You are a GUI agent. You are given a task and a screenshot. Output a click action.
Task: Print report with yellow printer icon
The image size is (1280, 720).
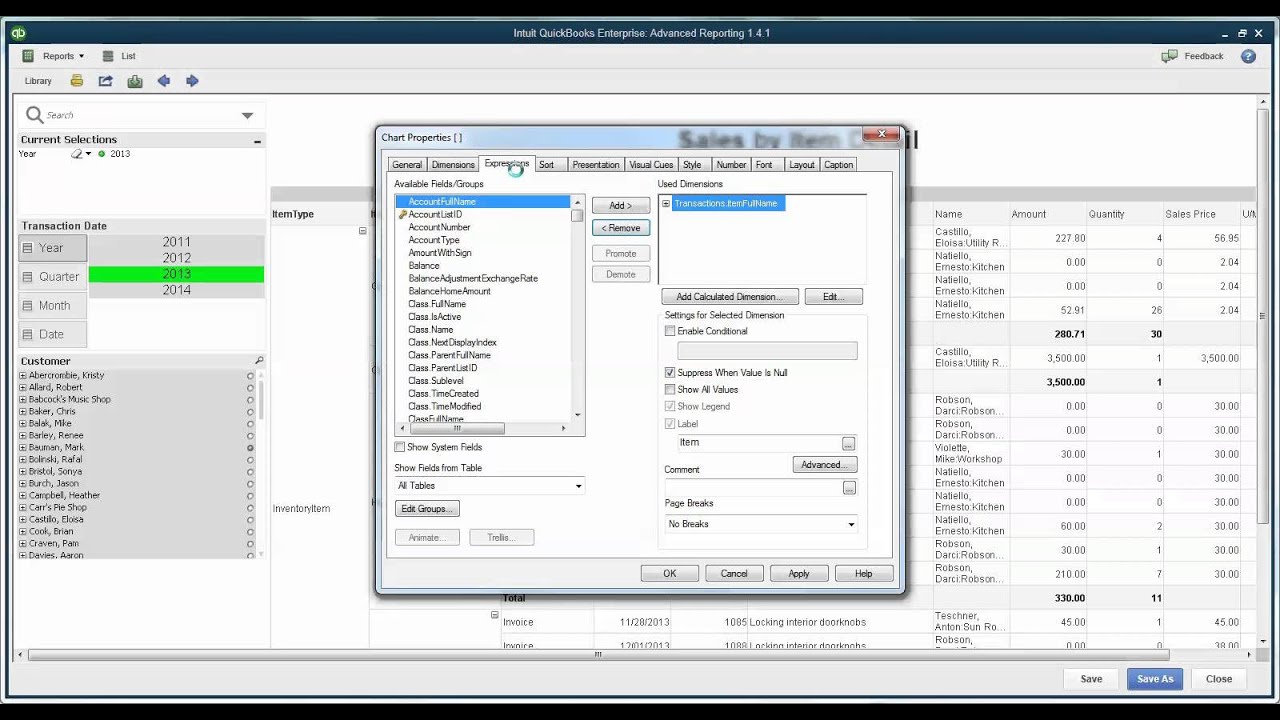(77, 81)
